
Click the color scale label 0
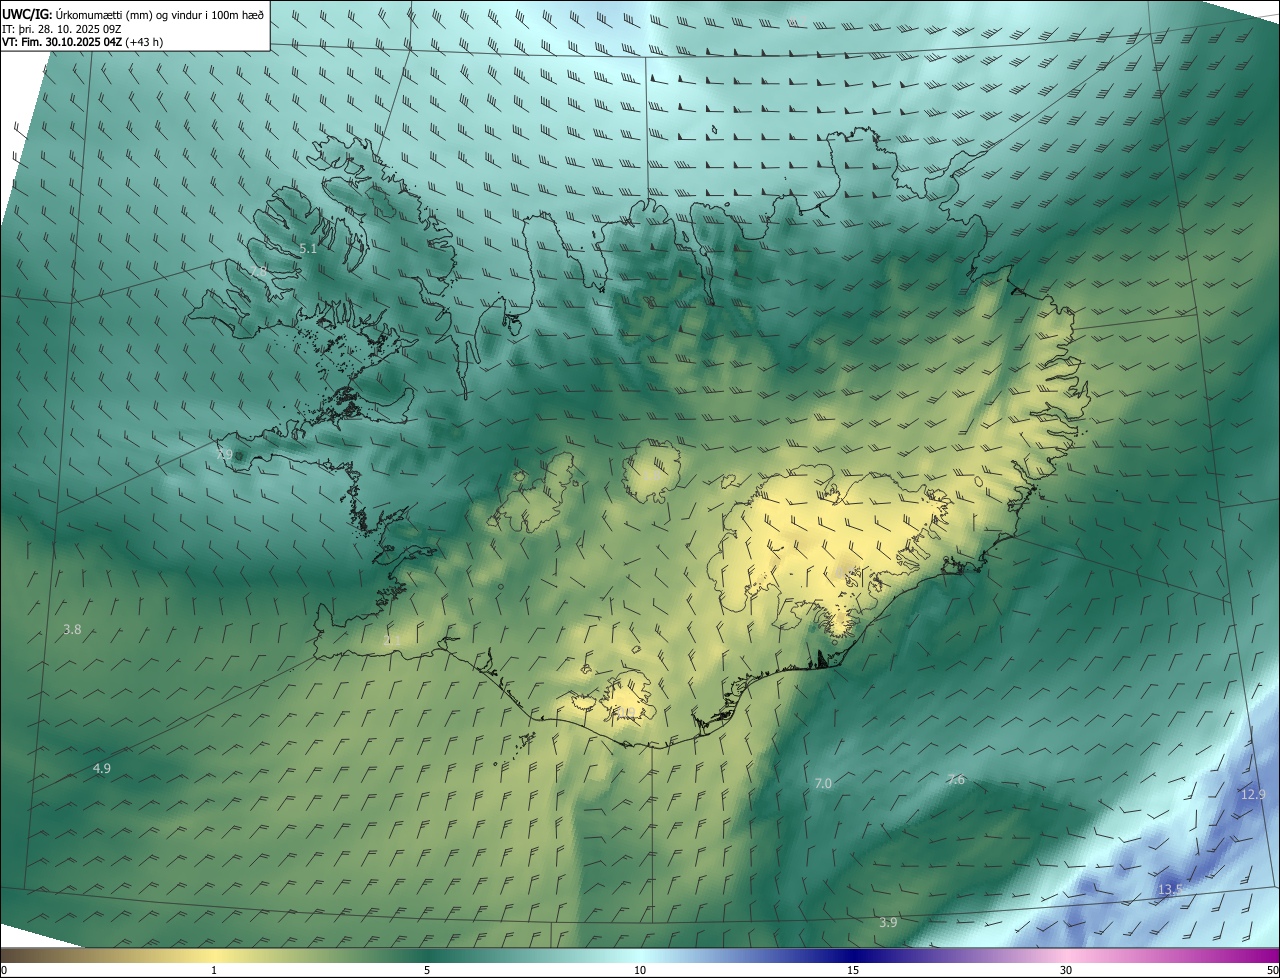click(x=4, y=971)
